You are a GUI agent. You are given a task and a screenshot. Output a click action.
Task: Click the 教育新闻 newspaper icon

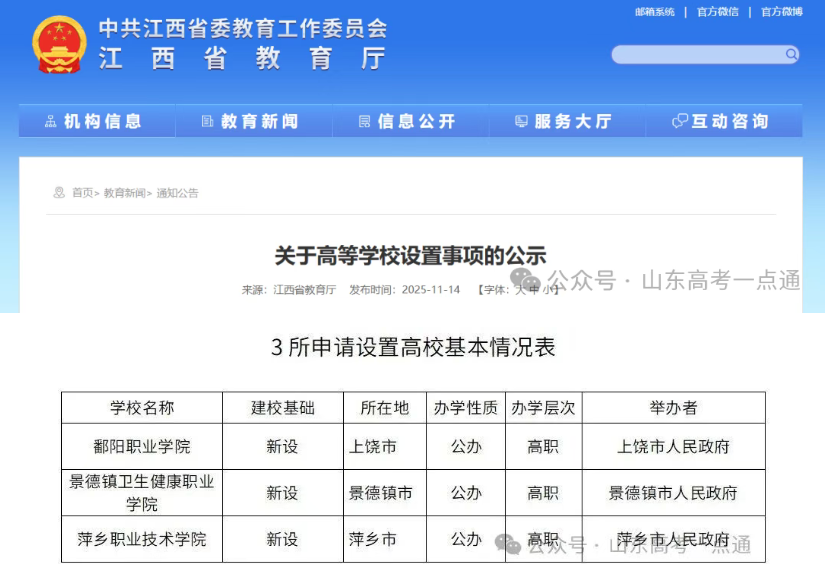207,122
